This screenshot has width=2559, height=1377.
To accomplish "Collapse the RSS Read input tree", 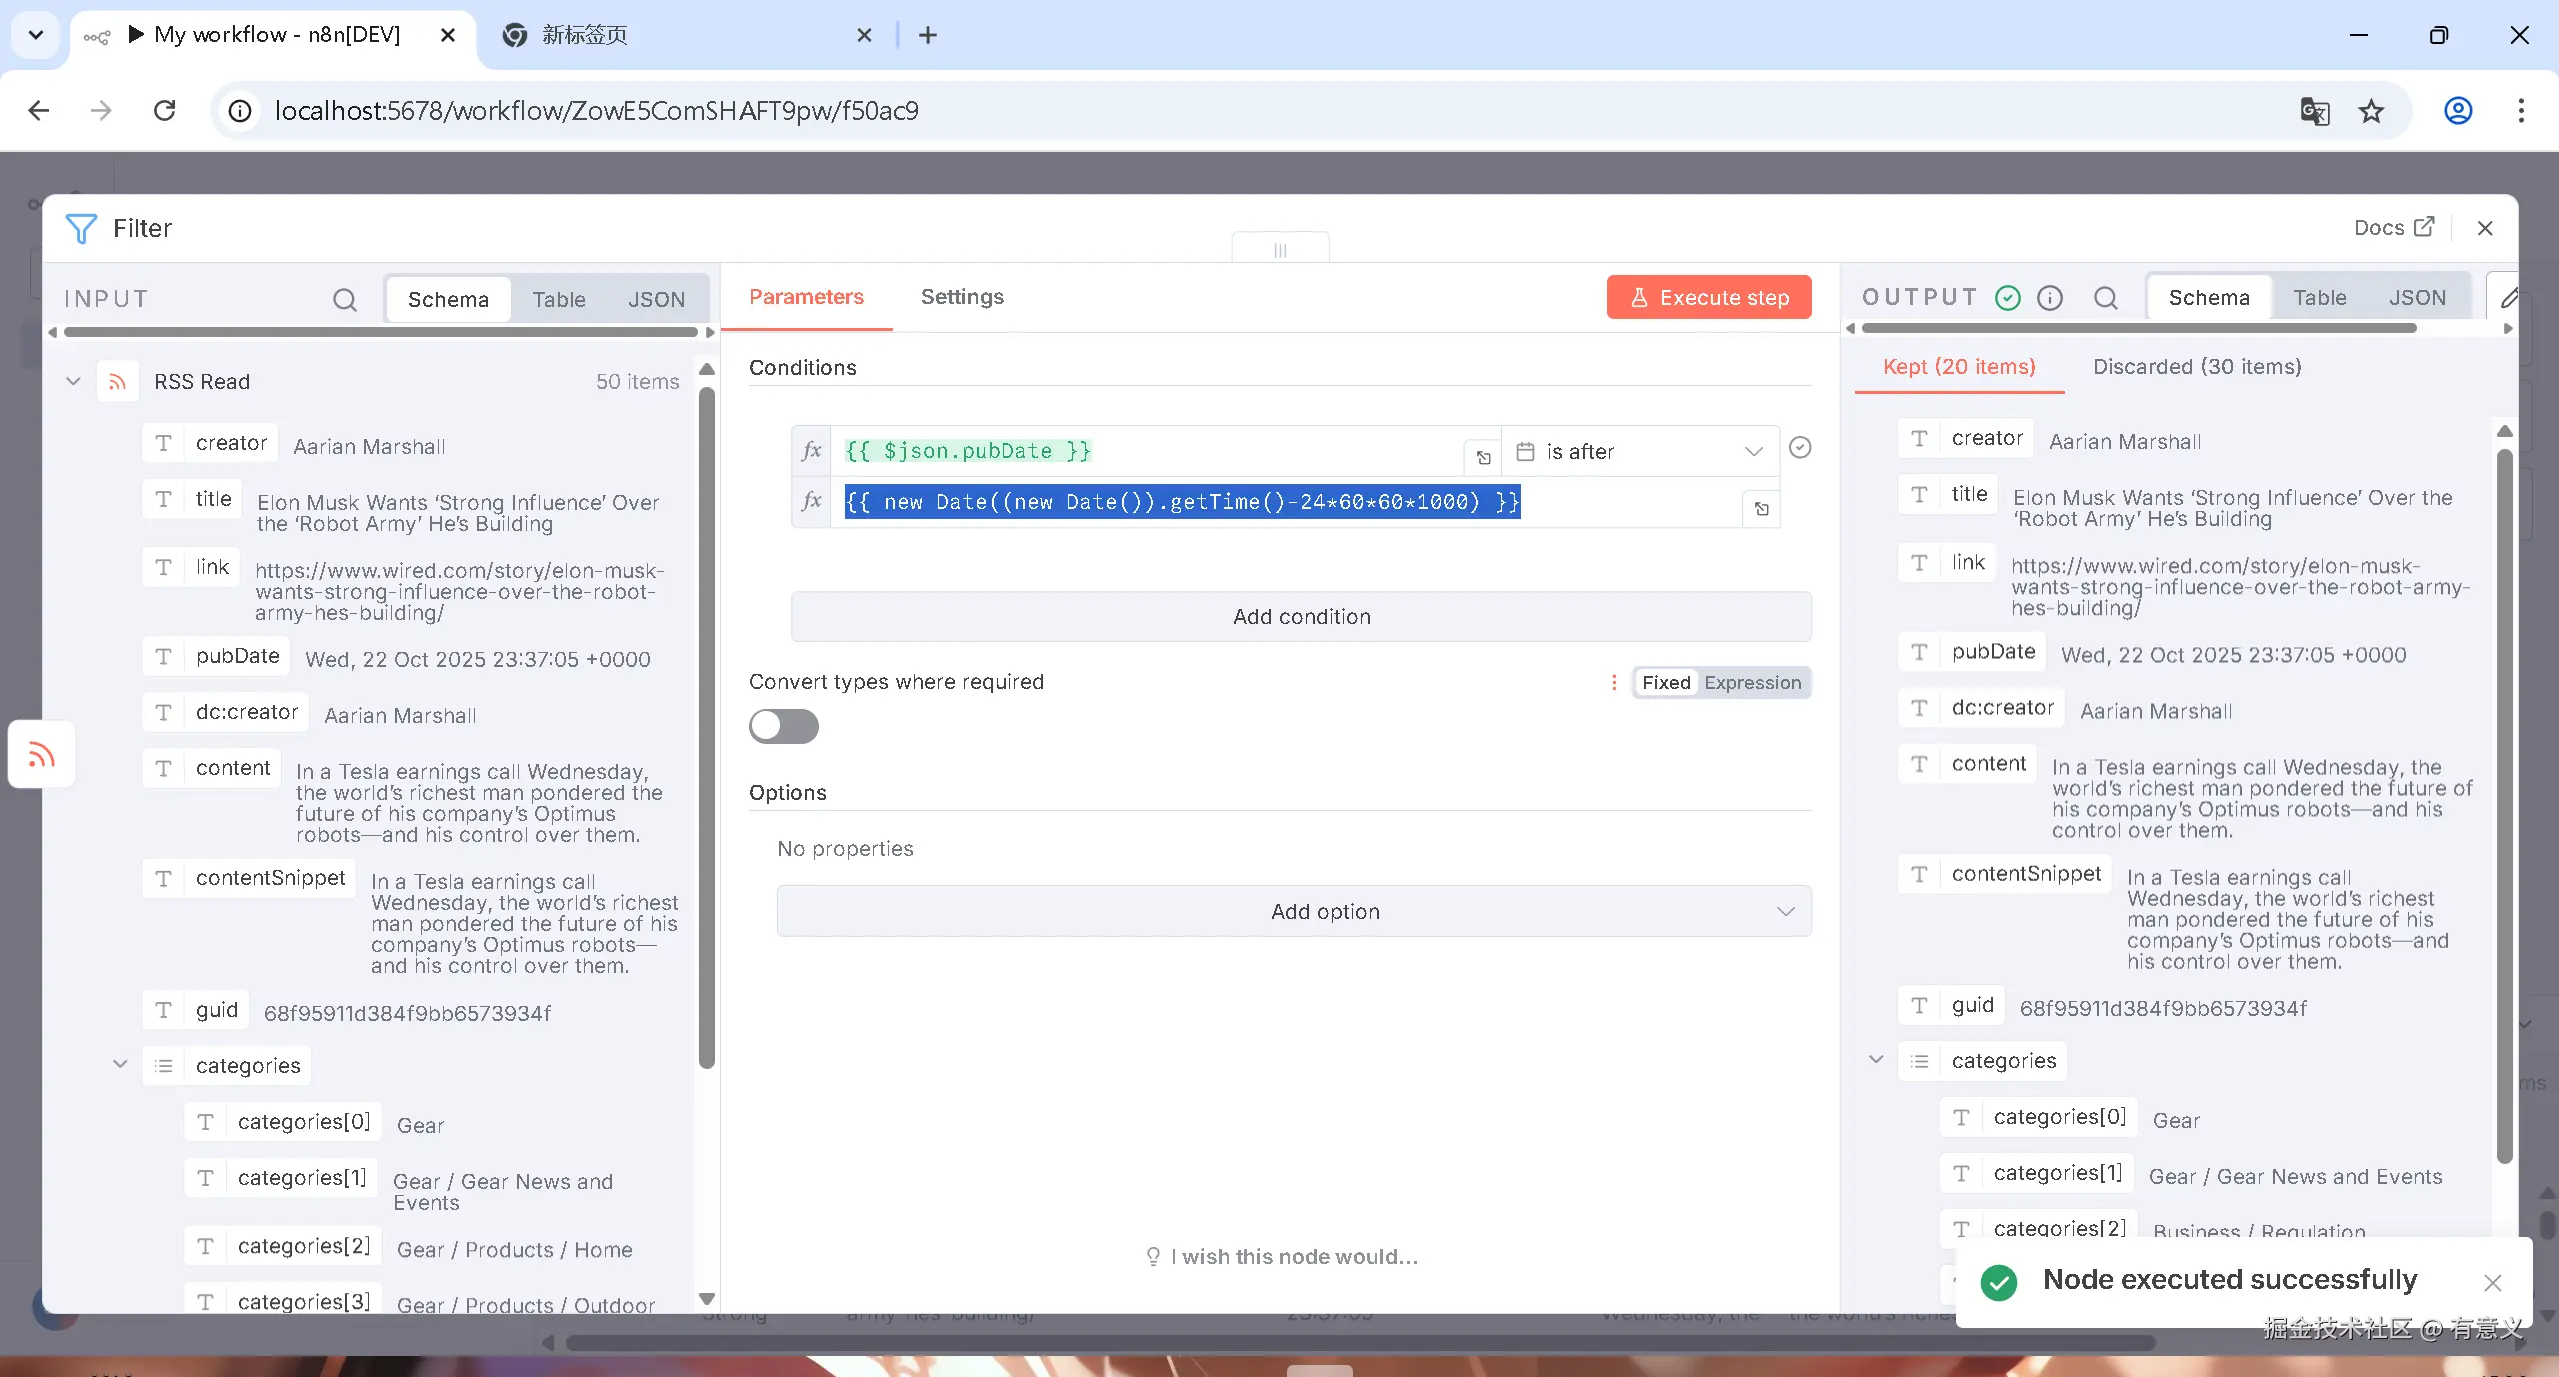I will 73,382.
